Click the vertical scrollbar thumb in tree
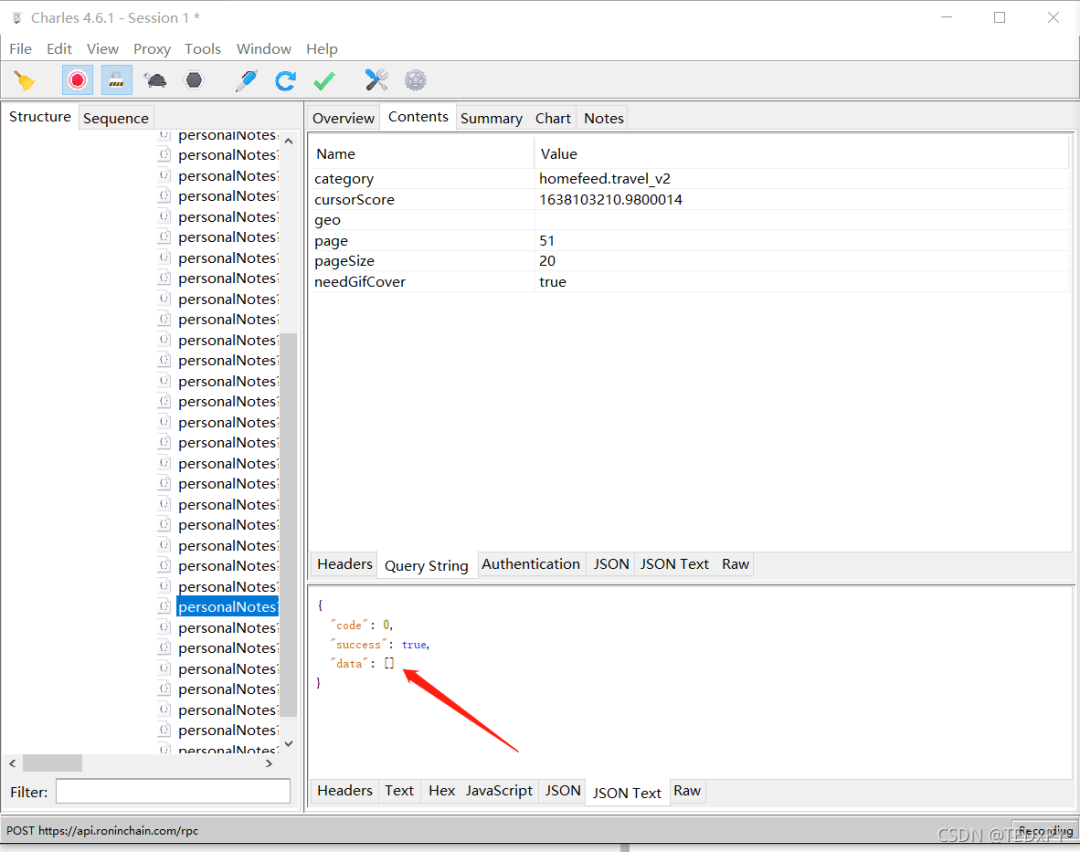 [x=289, y=526]
